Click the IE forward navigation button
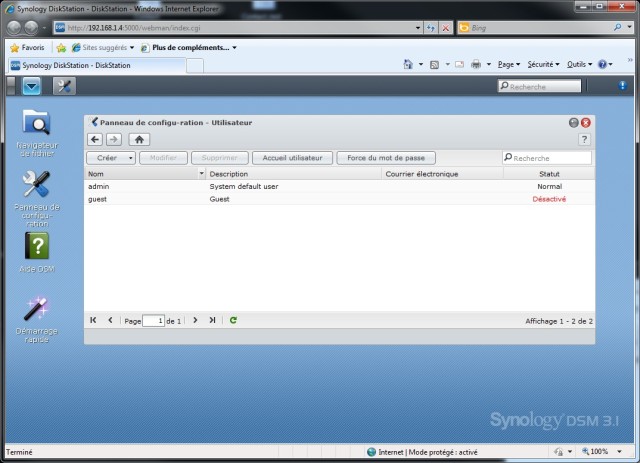 point(31,28)
